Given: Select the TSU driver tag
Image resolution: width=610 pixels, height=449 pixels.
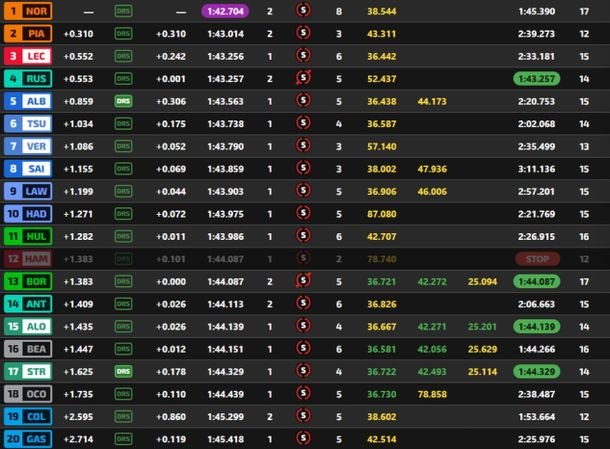Looking at the screenshot, I should (27, 123).
